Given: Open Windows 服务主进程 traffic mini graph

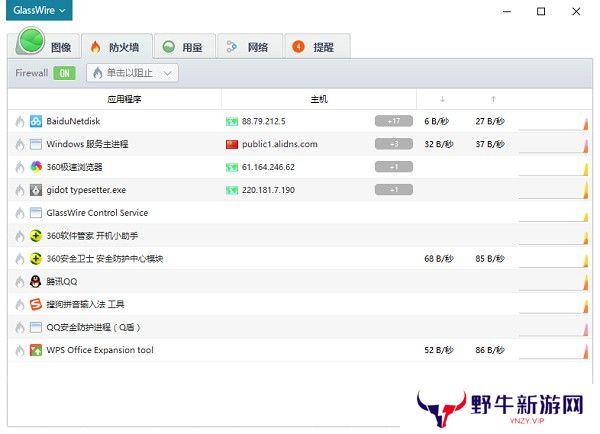Looking at the screenshot, I should tap(553, 145).
